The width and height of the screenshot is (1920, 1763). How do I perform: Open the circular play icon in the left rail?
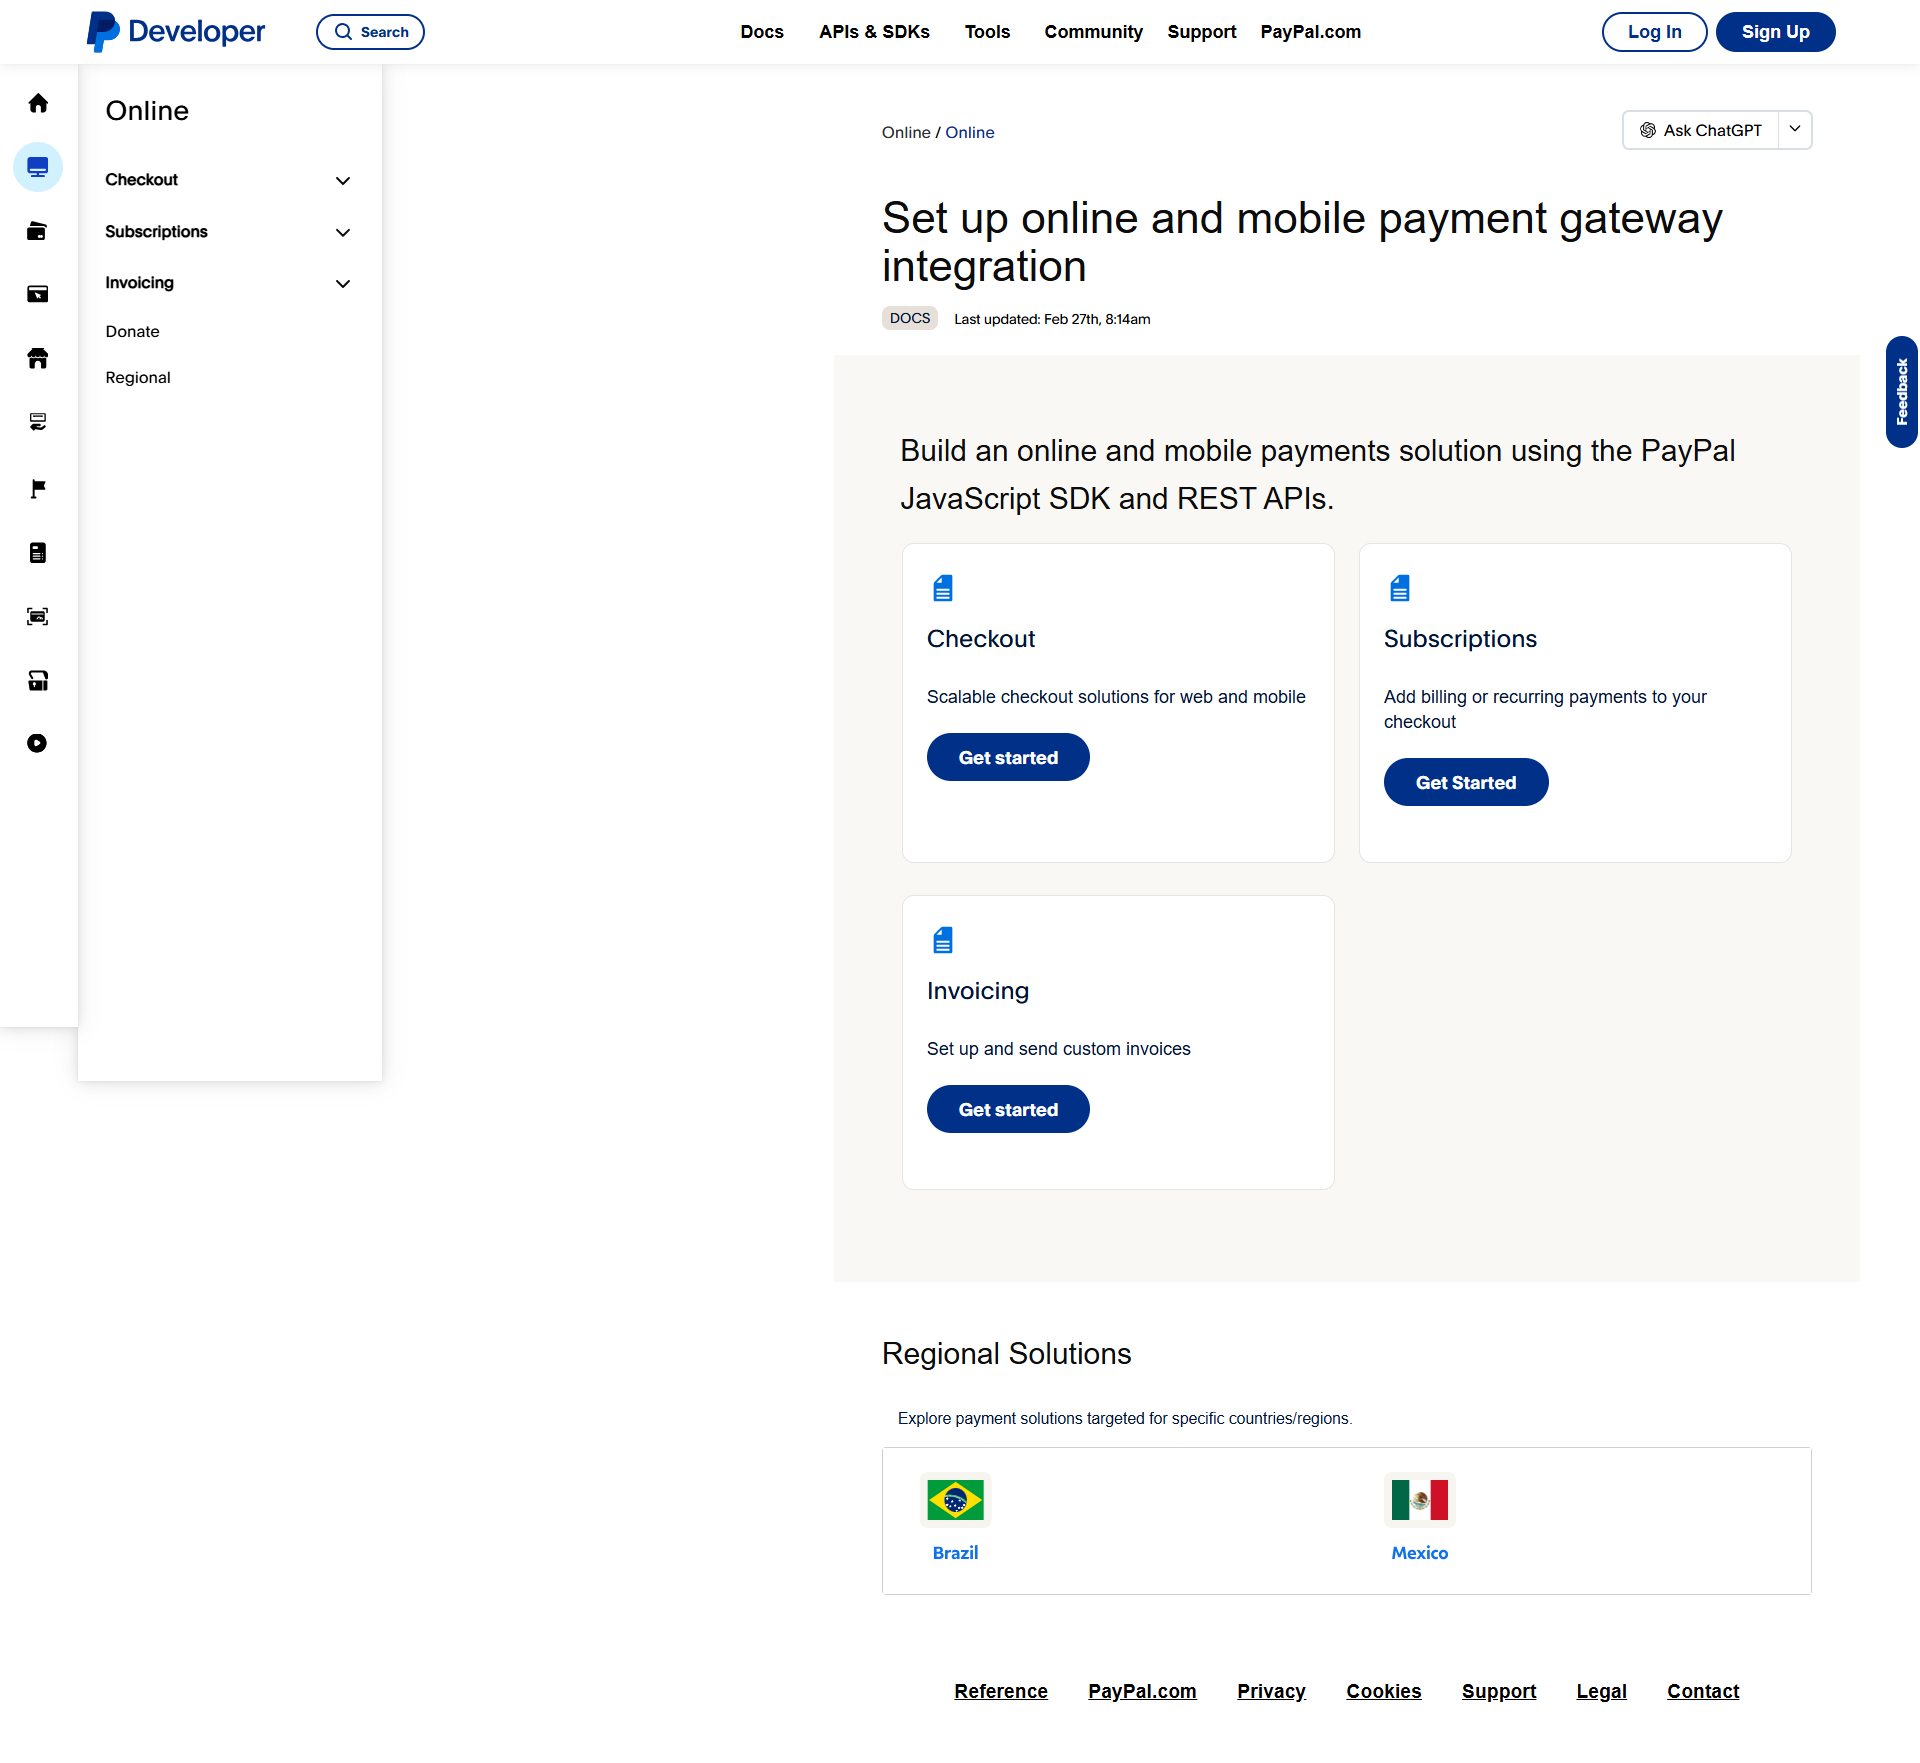click(x=38, y=743)
